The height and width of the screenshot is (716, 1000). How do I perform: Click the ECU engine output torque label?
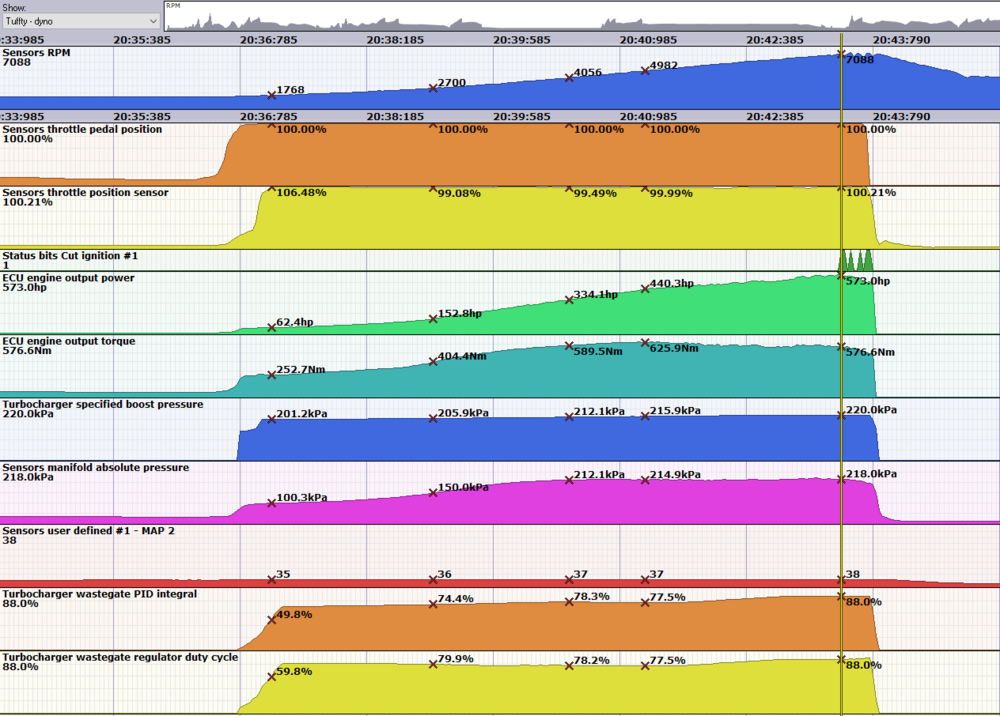click(69, 341)
